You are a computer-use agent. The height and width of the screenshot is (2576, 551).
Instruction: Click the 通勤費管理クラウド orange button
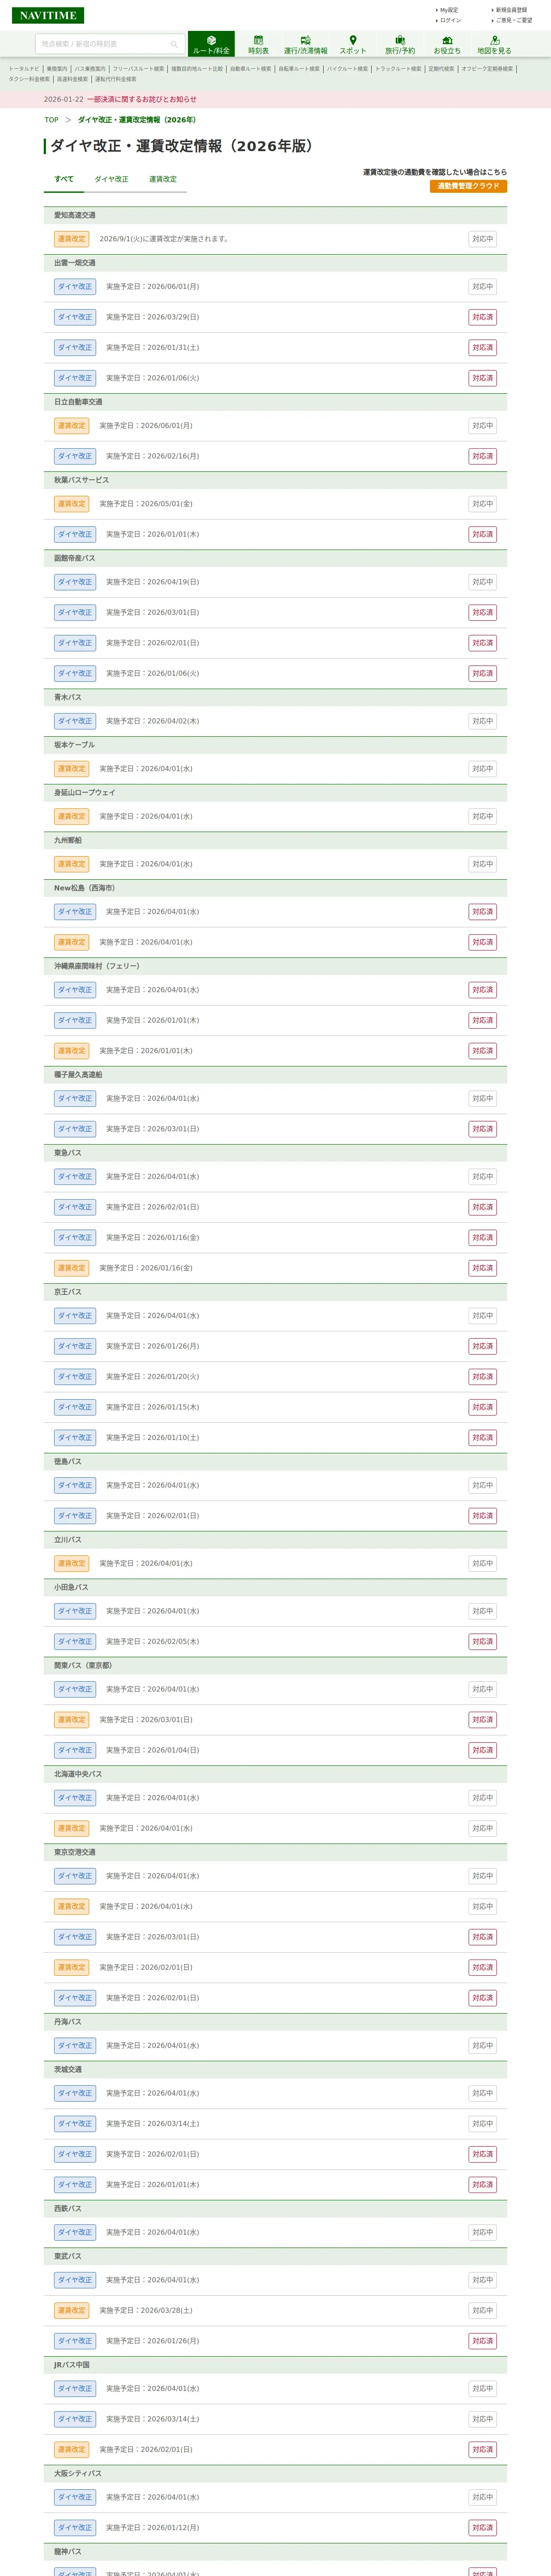468,186
